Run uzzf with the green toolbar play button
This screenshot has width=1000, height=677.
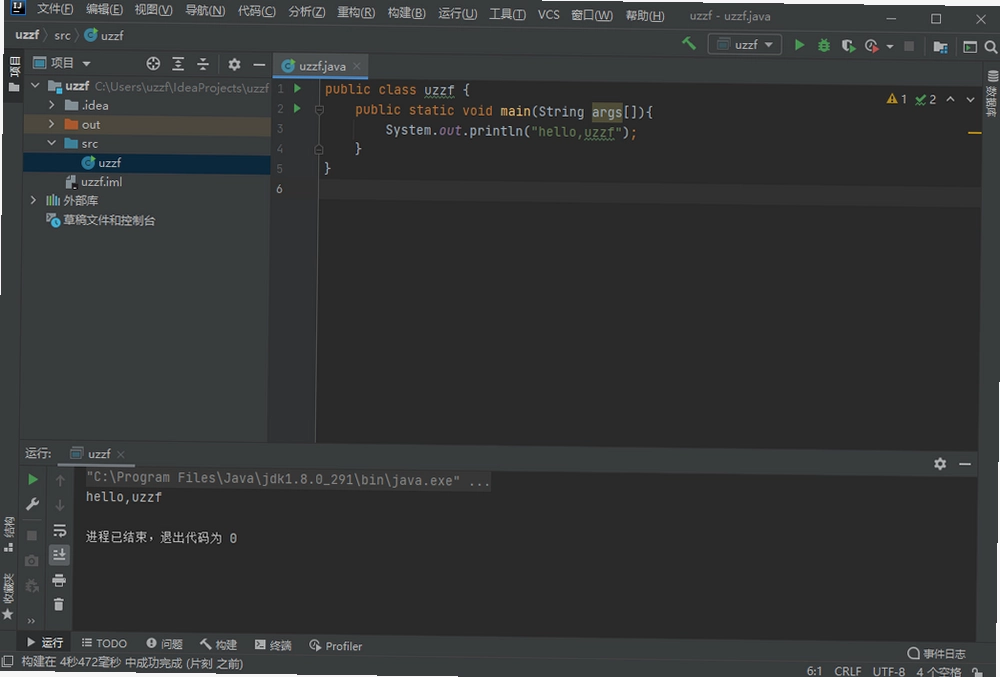799,45
